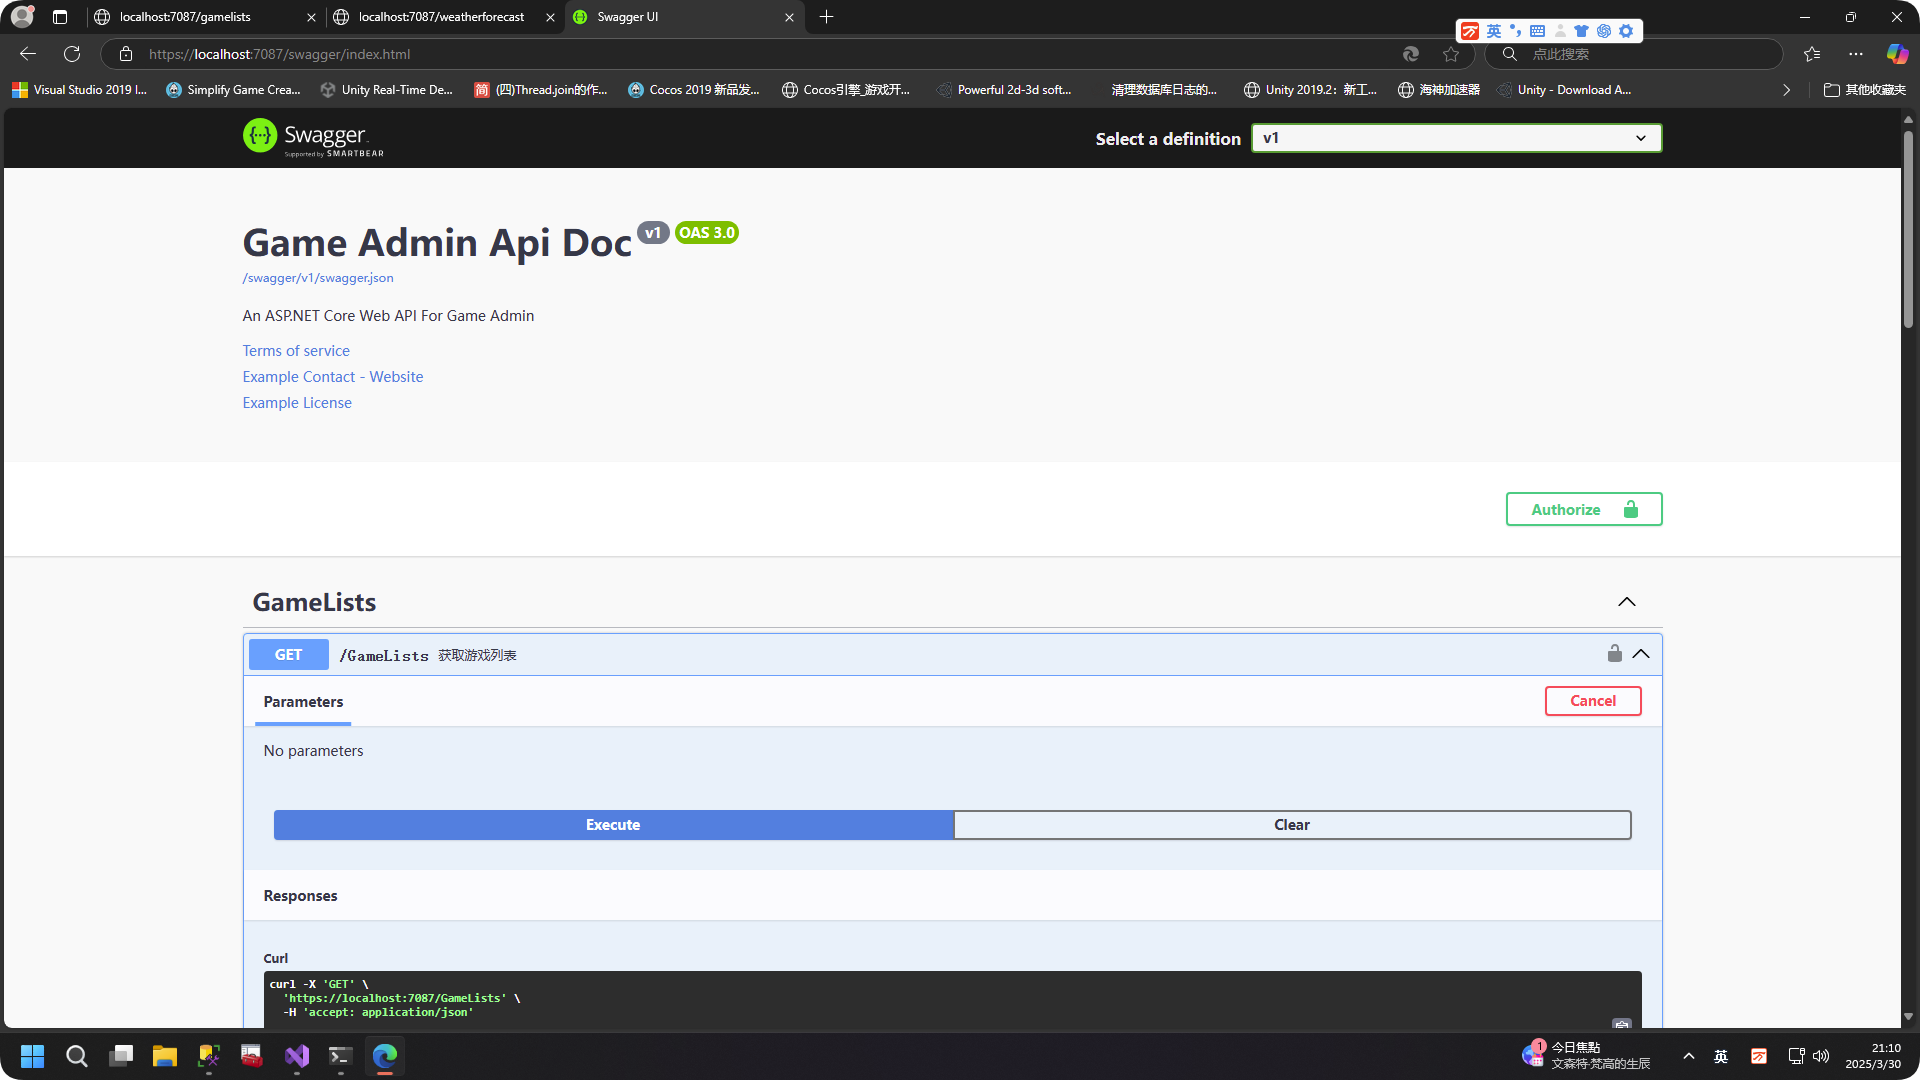This screenshot has height=1080, width=1920.
Task: Open the favorites list icon in toolbar
Action: [1812, 54]
